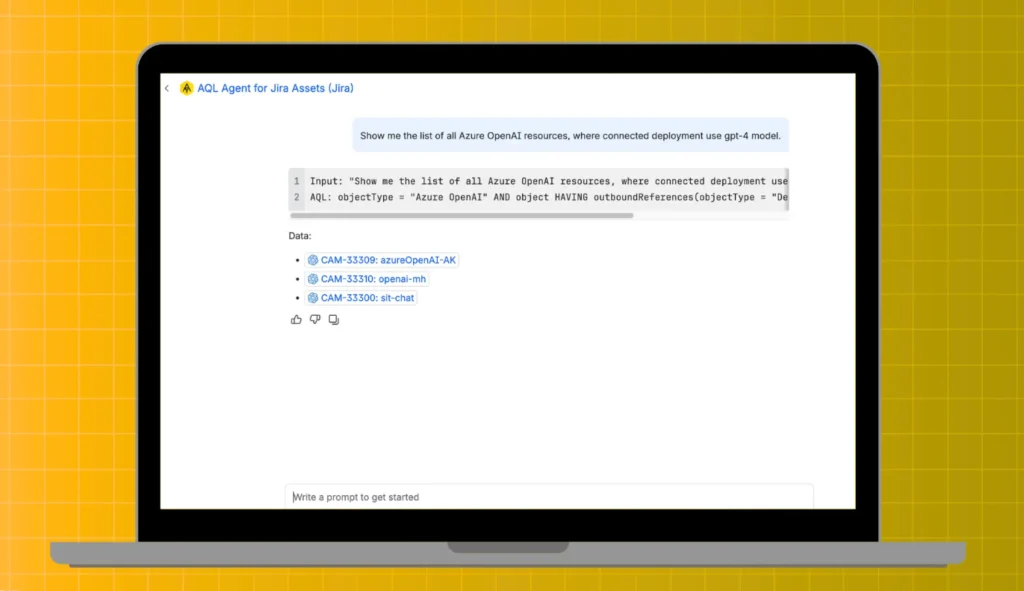Click line number 1 in the code block
Image resolution: width=1024 pixels, height=591 pixels.
point(296,182)
